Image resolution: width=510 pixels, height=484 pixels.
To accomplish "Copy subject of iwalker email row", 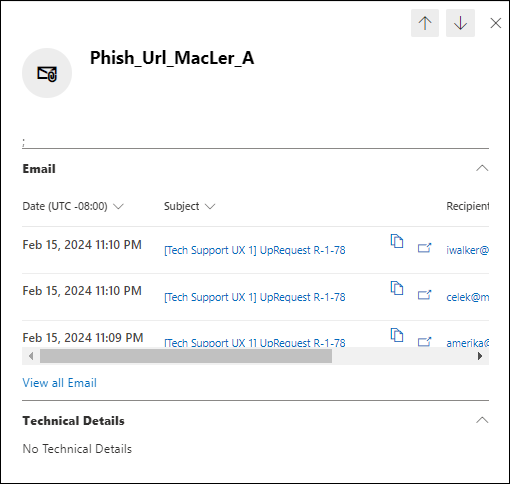I will pos(397,241).
